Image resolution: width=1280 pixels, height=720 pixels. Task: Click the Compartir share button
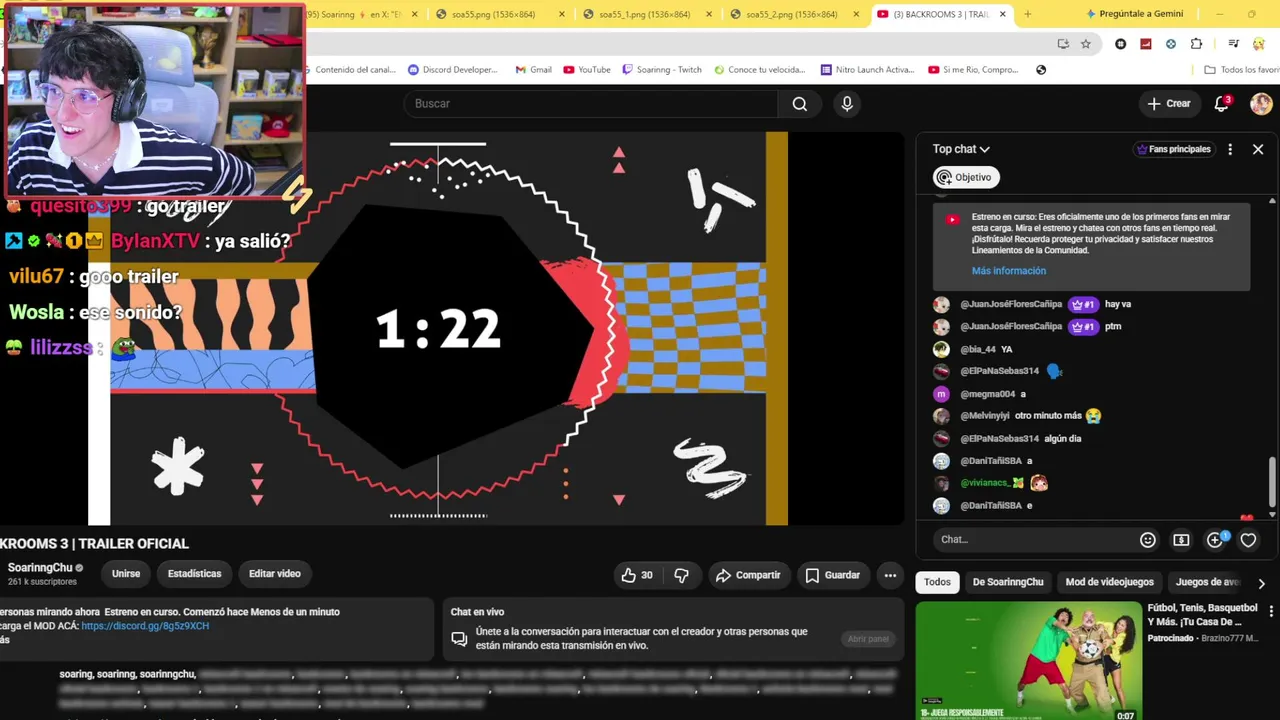pyautogui.click(x=748, y=575)
